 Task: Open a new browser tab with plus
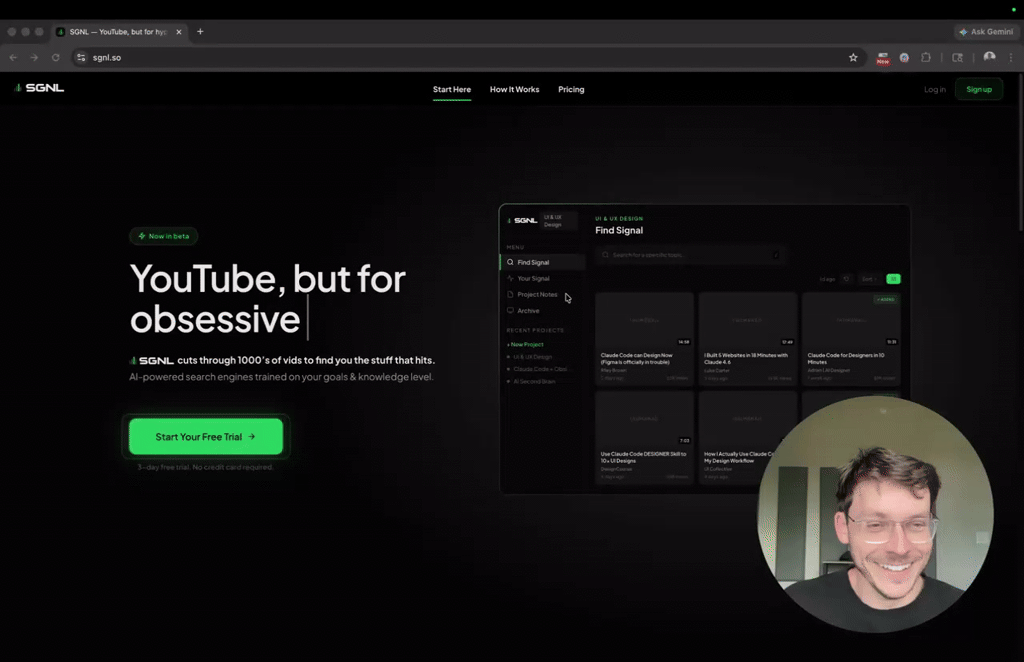(200, 31)
